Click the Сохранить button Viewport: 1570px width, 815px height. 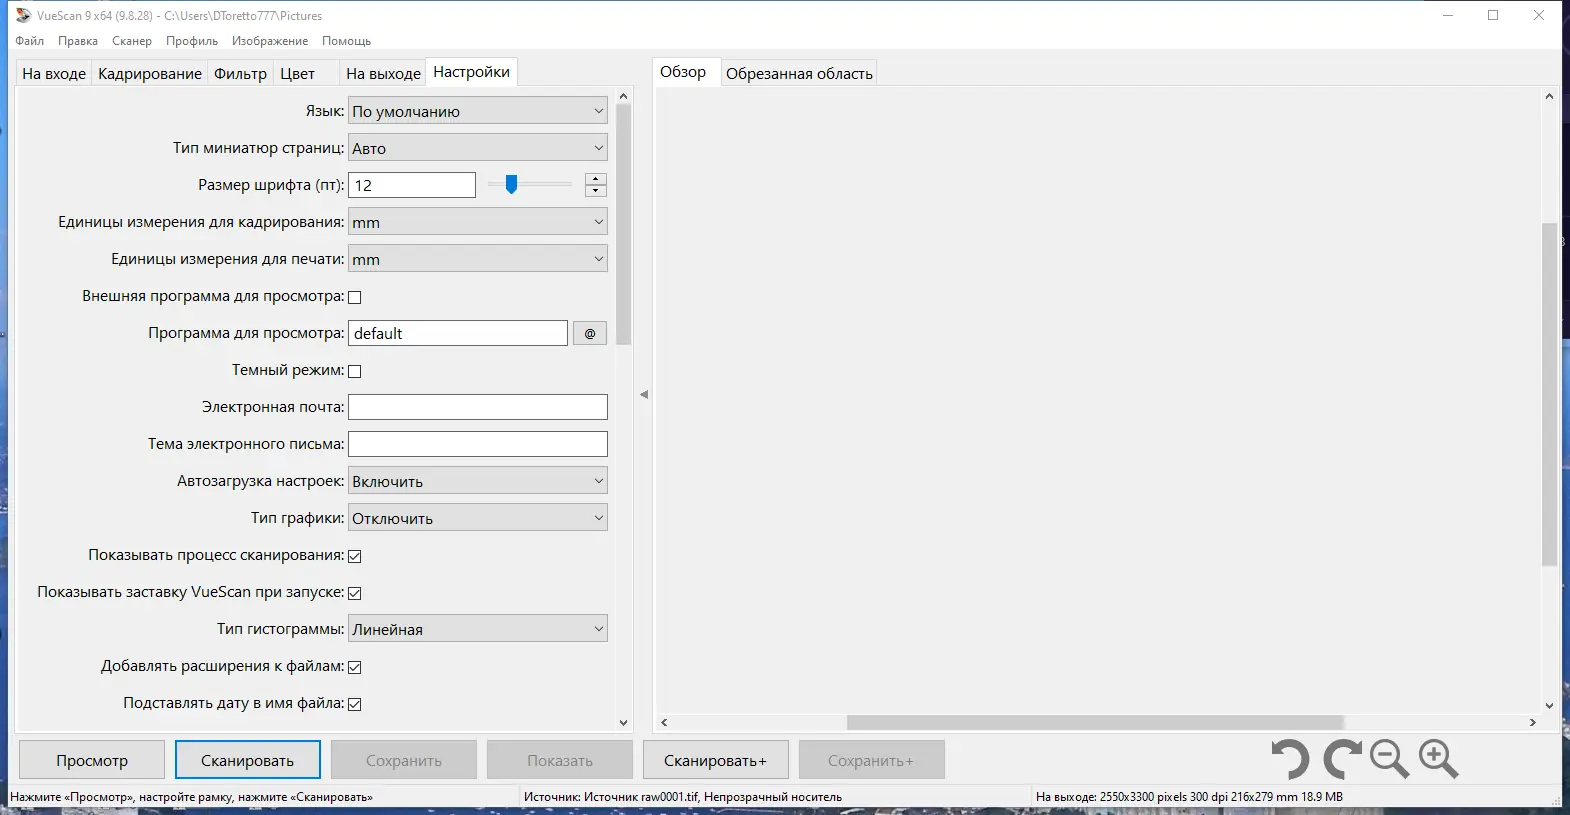(x=404, y=760)
